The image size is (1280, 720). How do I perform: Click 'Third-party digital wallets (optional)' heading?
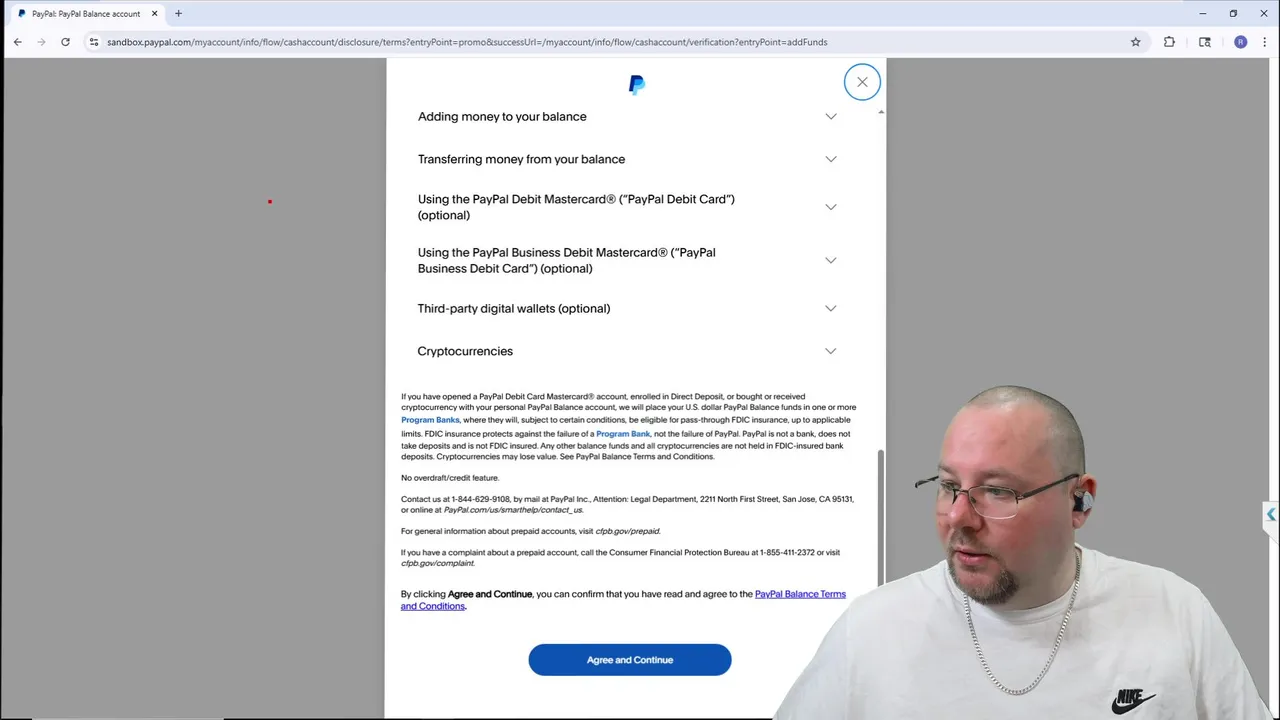pyautogui.click(x=514, y=308)
